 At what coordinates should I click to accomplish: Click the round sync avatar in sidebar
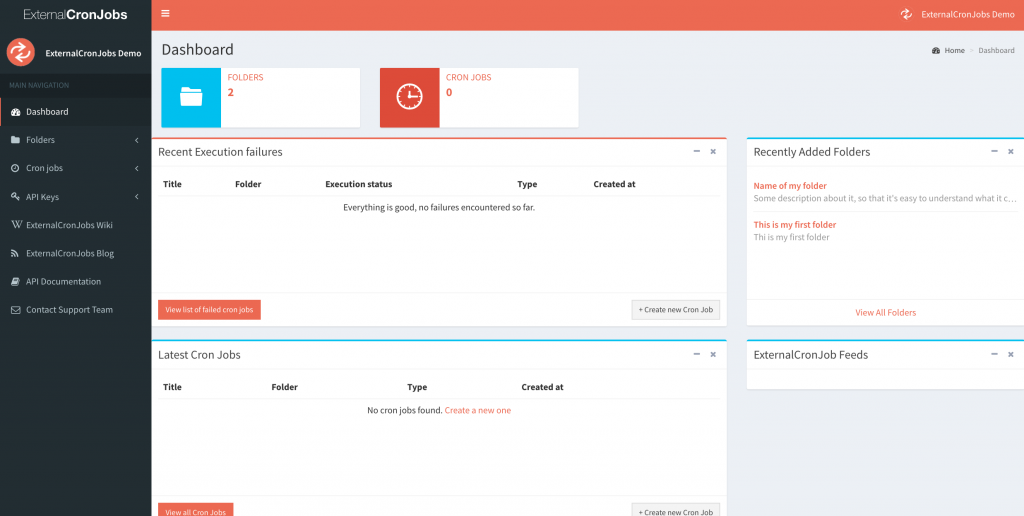20,52
